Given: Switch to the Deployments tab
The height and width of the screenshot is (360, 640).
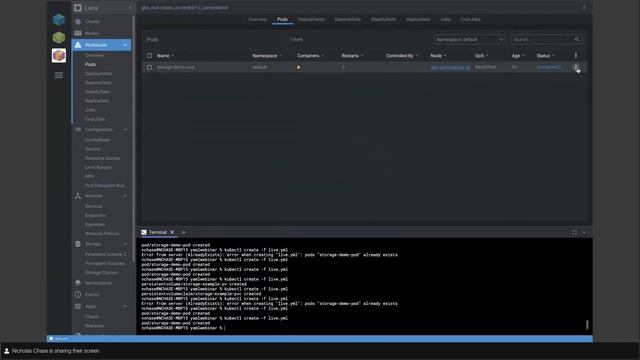Looking at the screenshot, I should (x=311, y=20).
